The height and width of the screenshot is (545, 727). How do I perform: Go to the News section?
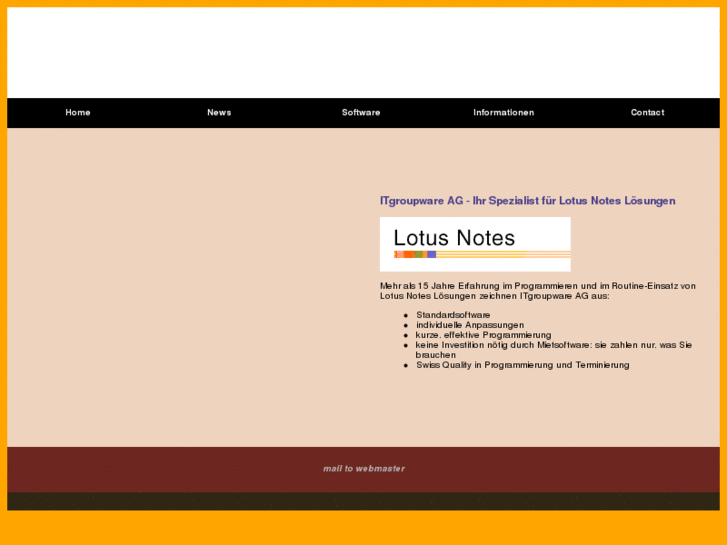point(219,112)
